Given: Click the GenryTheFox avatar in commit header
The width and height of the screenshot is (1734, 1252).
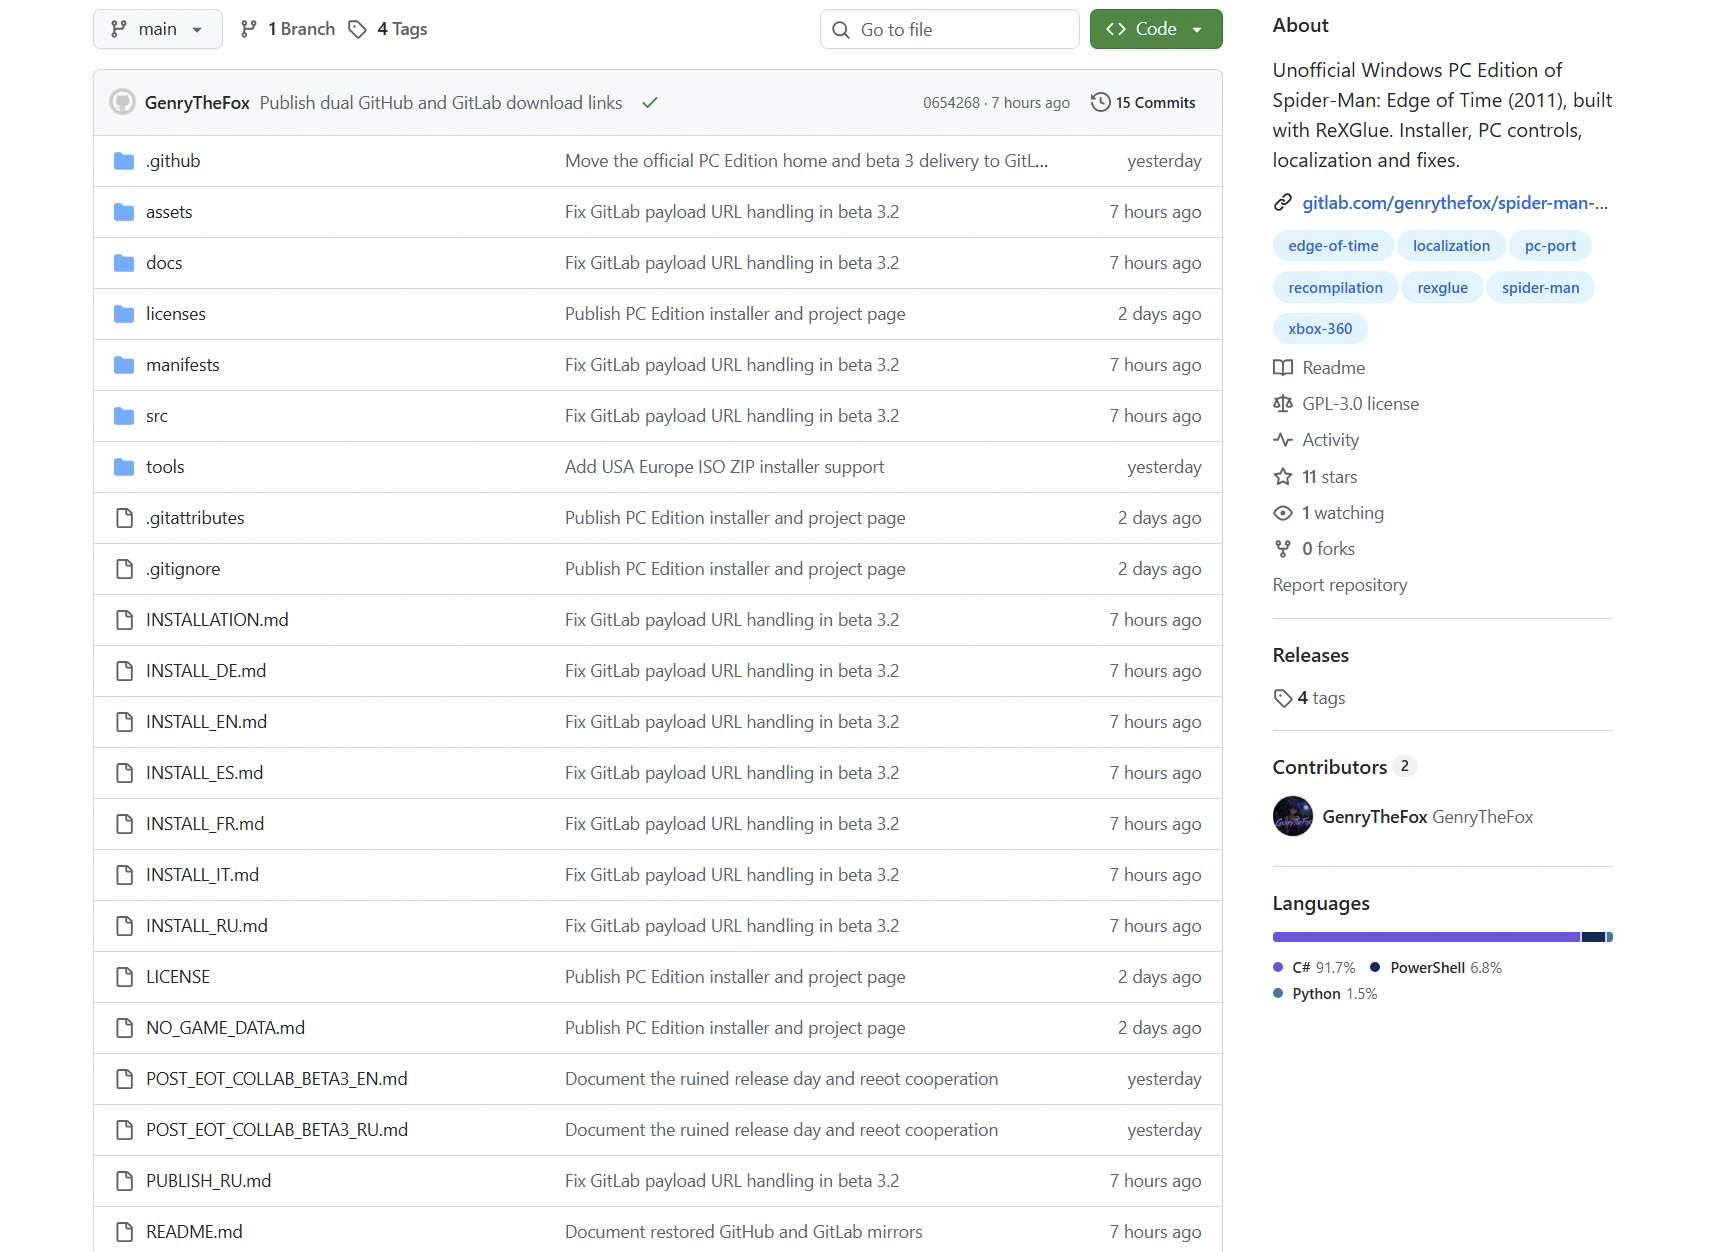Looking at the screenshot, I should 122,102.
